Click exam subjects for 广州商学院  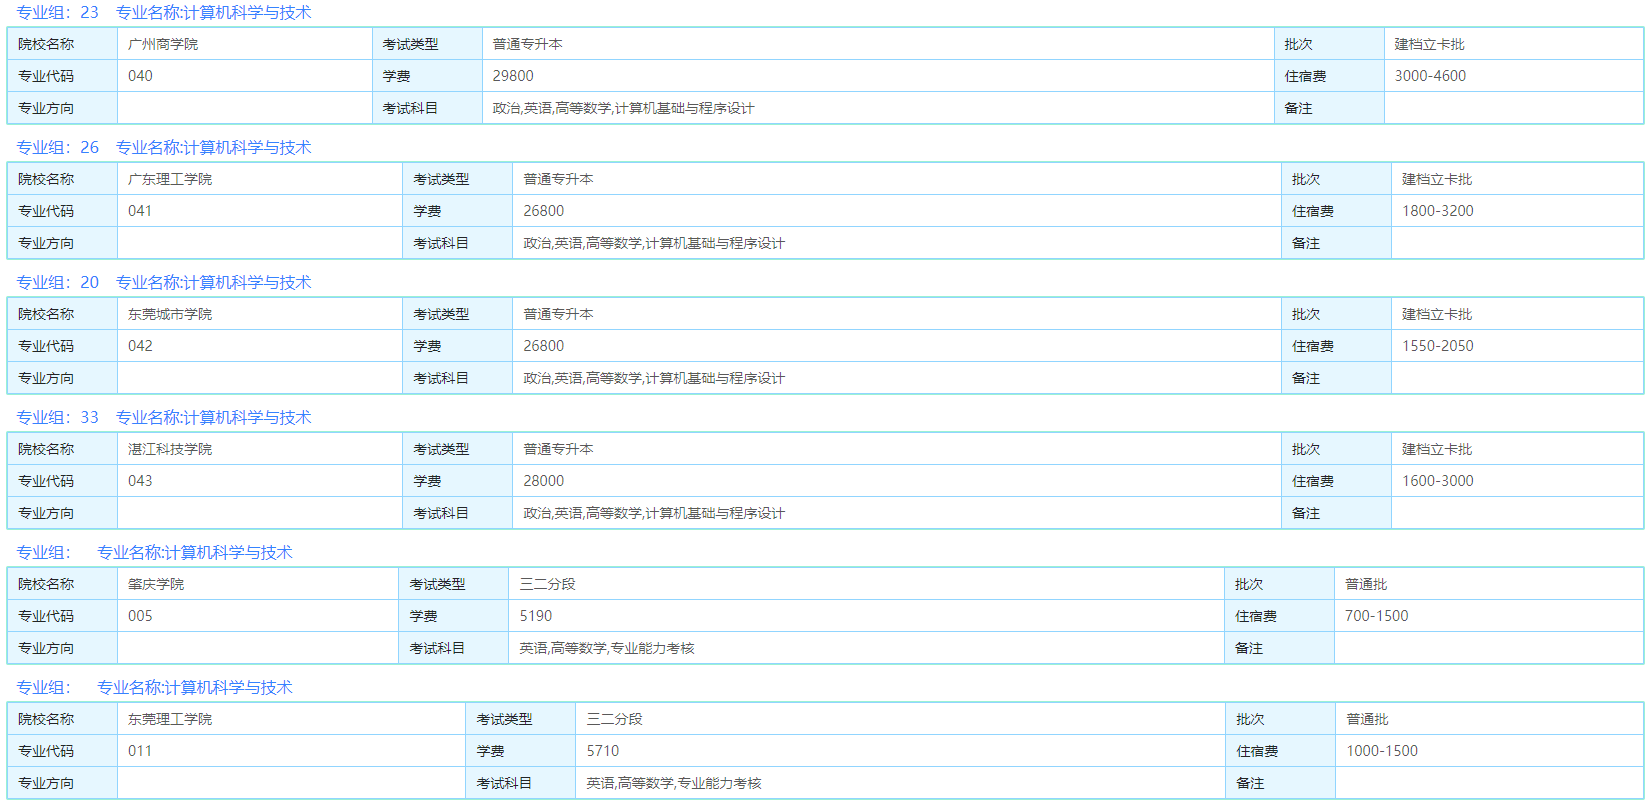623,108
